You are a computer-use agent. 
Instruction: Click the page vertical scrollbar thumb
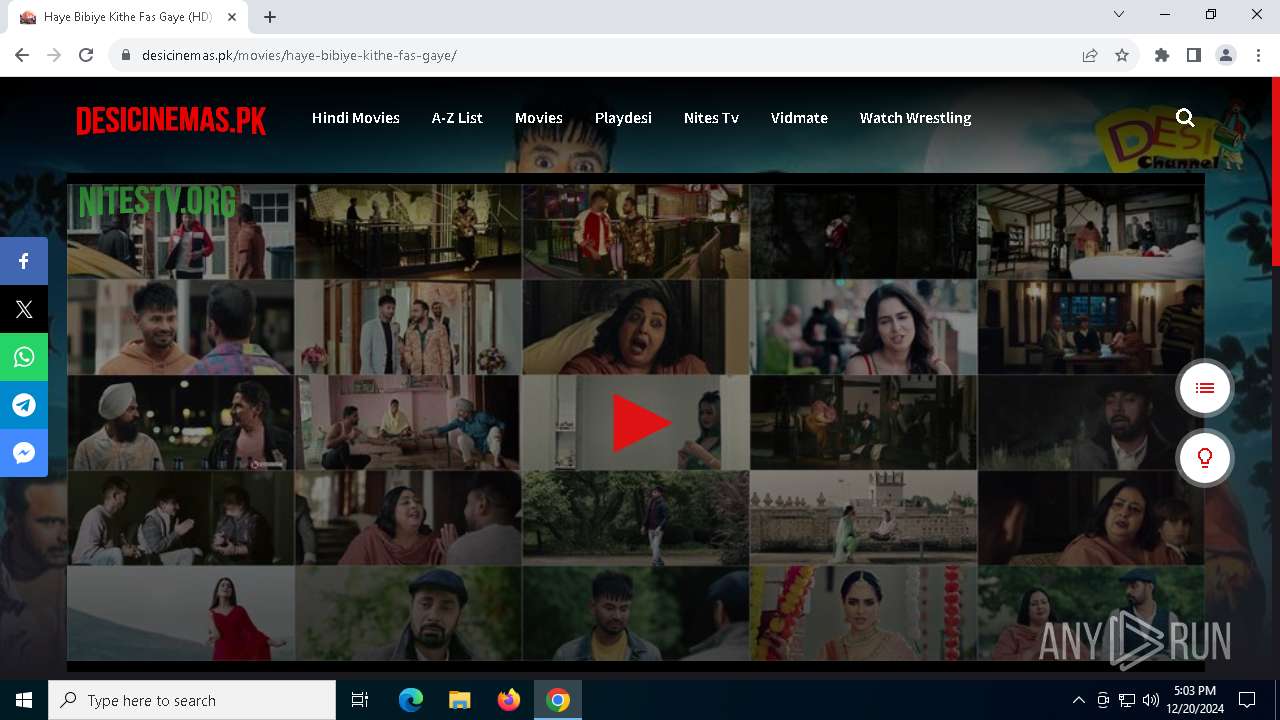(1275, 171)
